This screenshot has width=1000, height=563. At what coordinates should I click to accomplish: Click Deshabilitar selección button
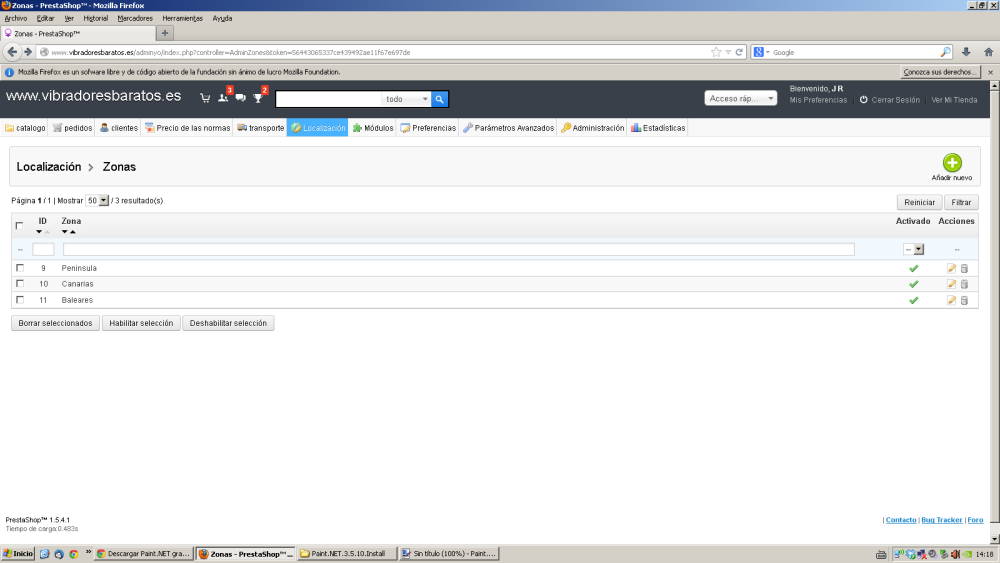click(x=228, y=323)
